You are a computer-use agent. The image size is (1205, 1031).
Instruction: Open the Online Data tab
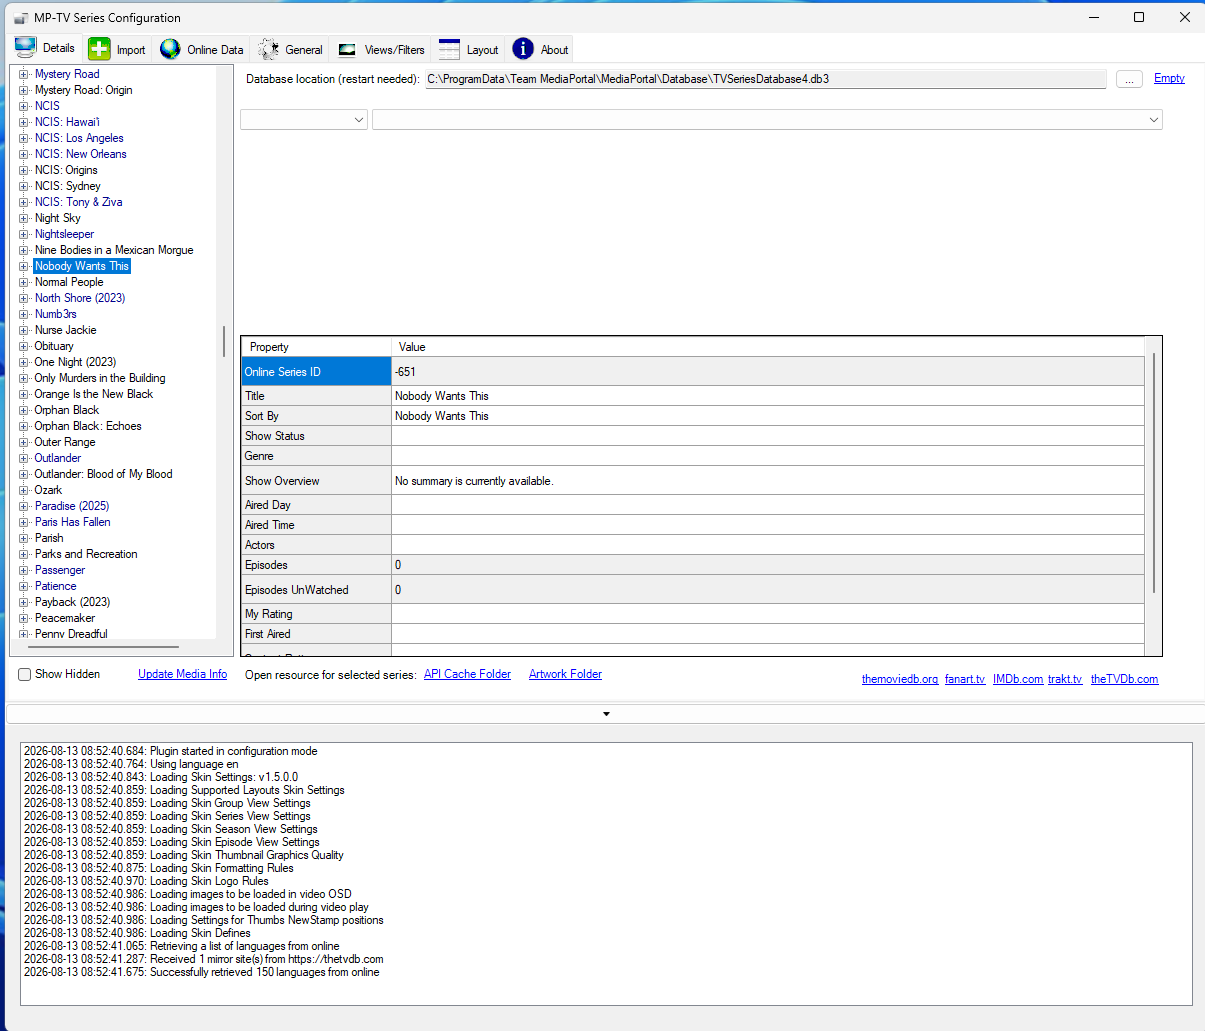(x=202, y=49)
